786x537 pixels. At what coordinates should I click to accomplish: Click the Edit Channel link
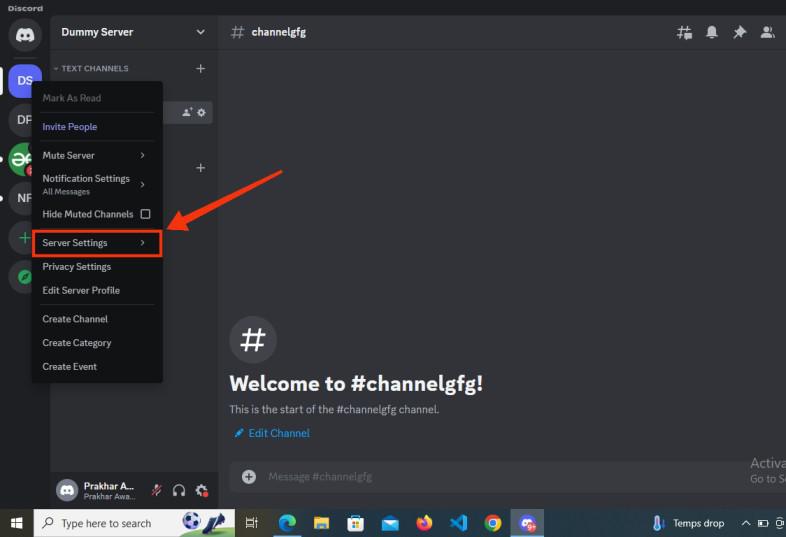[x=272, y=433]
